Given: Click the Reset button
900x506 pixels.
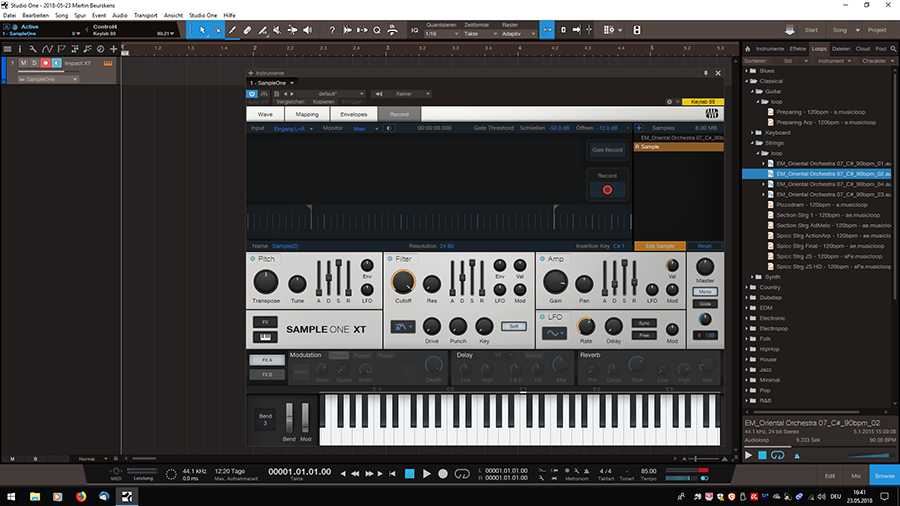Looking at the screenshot, I should click(x=704, y=246).
